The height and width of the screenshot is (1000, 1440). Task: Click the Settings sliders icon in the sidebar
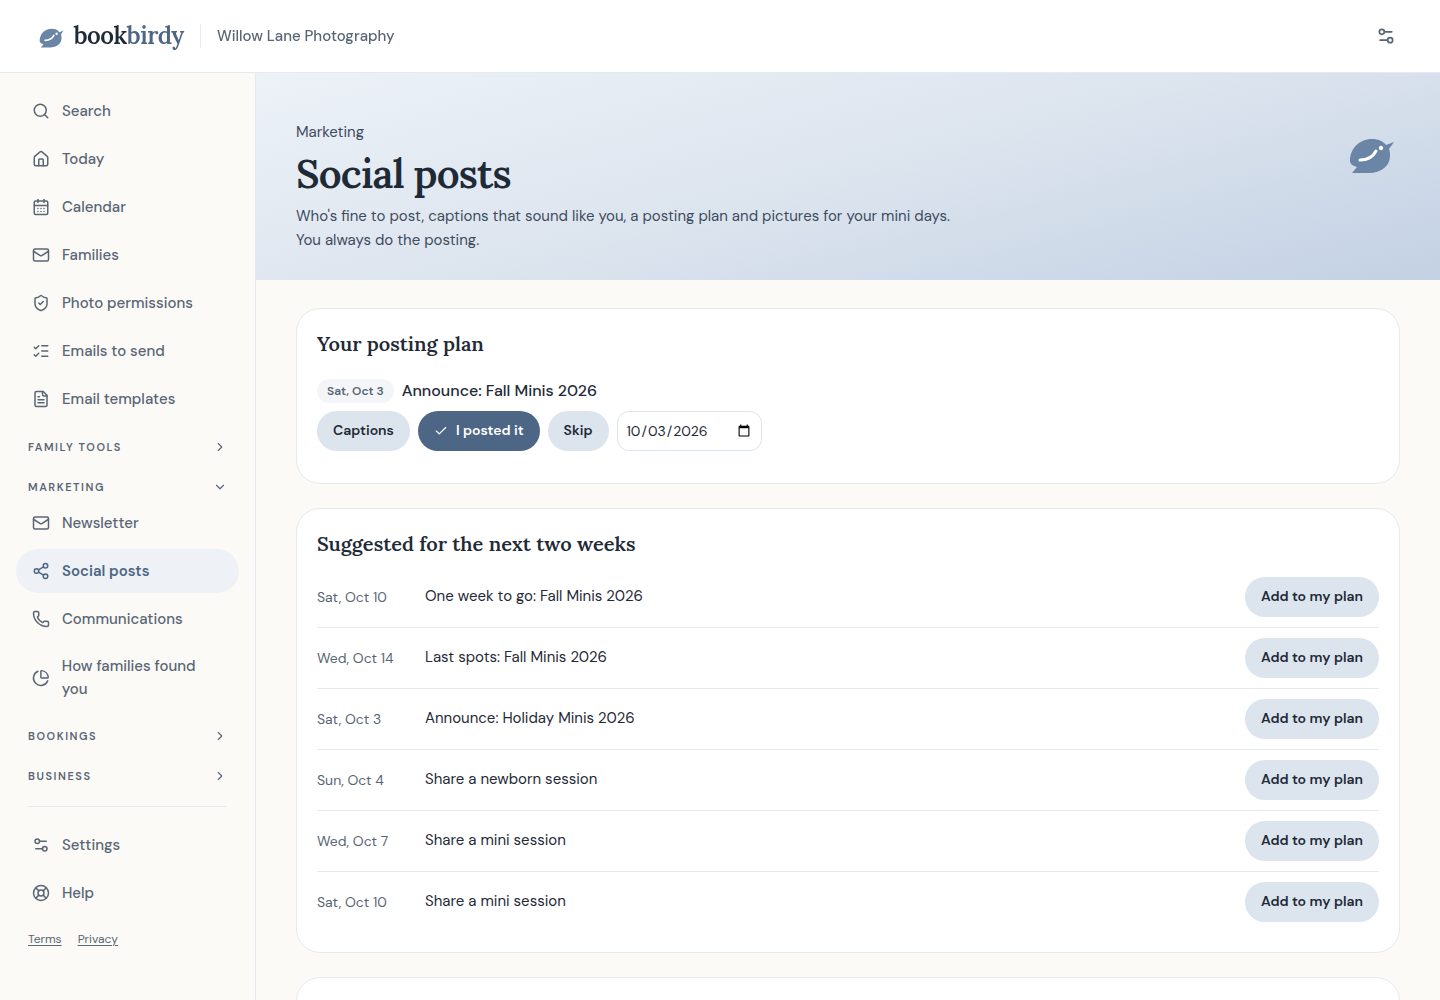pyautogui.click(x=41, y=845)
